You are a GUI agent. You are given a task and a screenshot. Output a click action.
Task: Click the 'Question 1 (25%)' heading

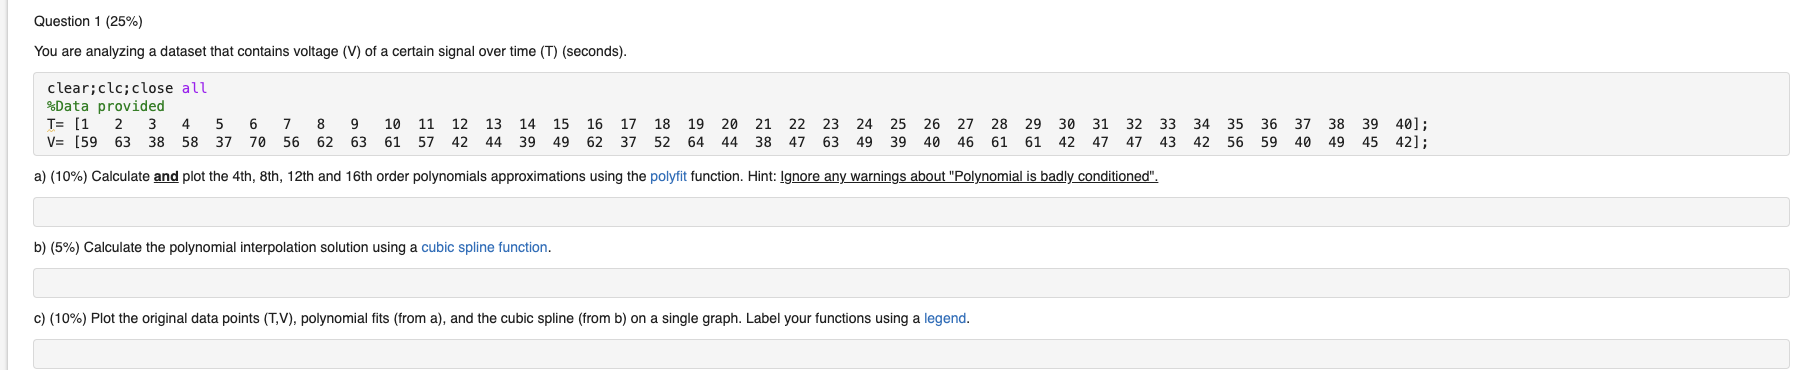pyautogui.click(x=88, y=21)
